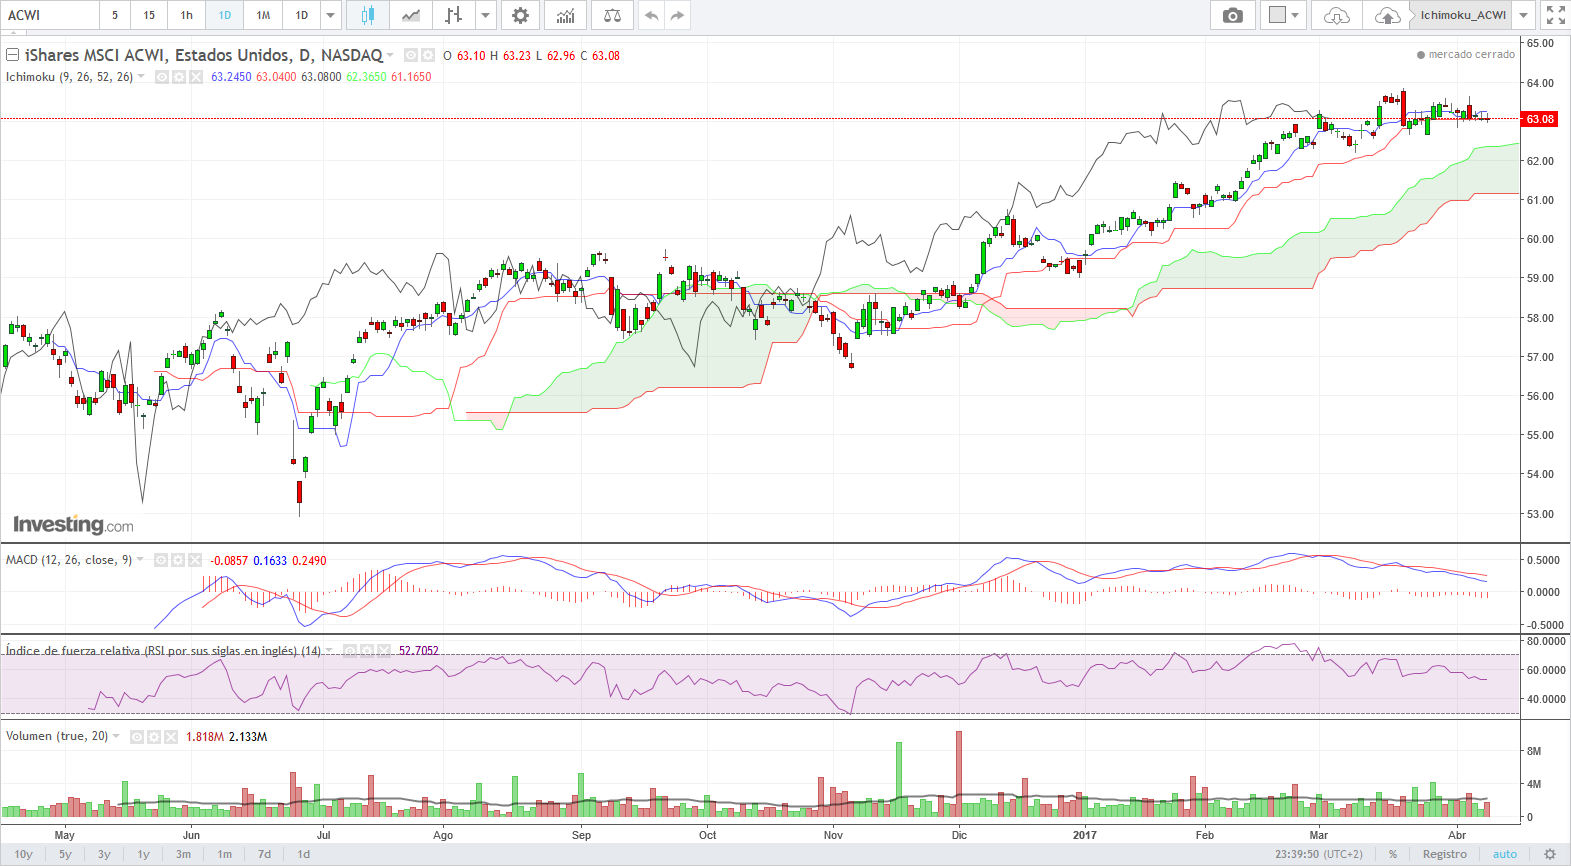The width and height of the screenshot is (1571, 866).
Task: Set date range to 3m
Action: 183,854
